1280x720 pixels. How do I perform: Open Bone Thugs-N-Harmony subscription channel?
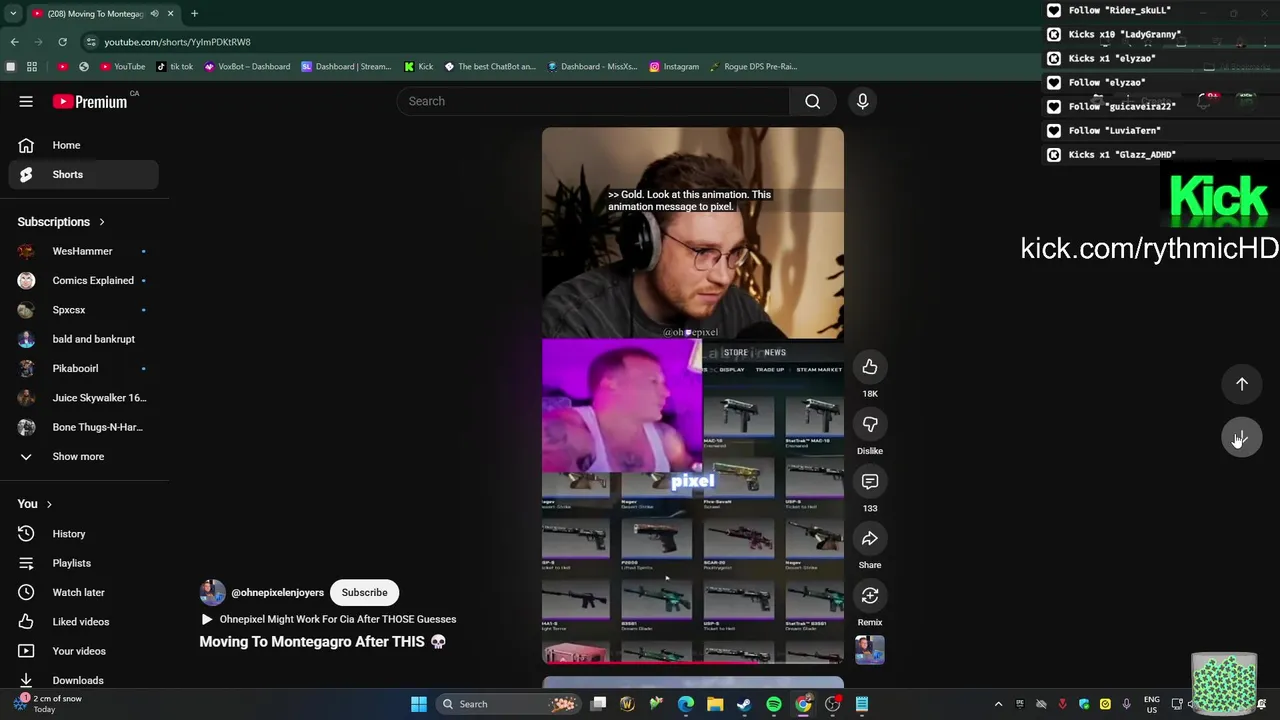tap(84, 427)
